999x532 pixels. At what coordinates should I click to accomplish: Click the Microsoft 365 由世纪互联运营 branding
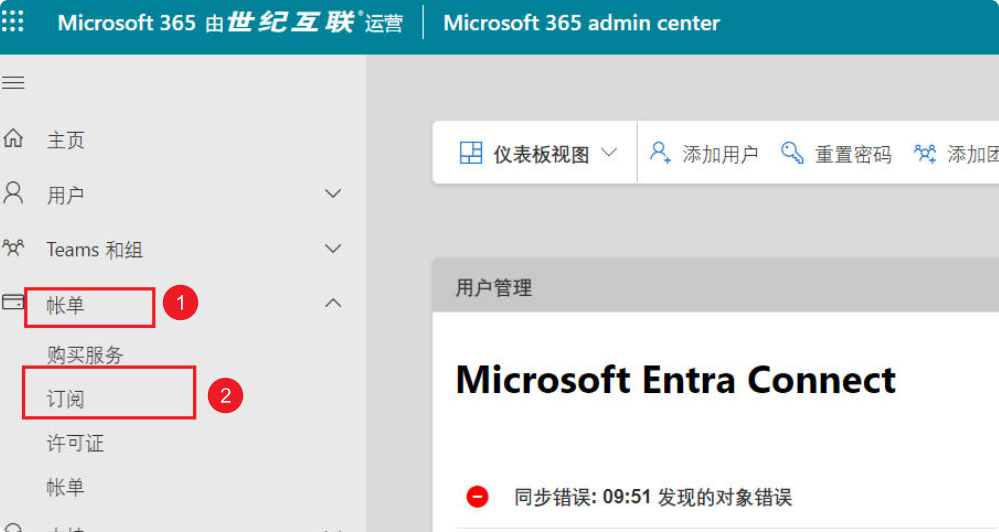coord(230,22)
